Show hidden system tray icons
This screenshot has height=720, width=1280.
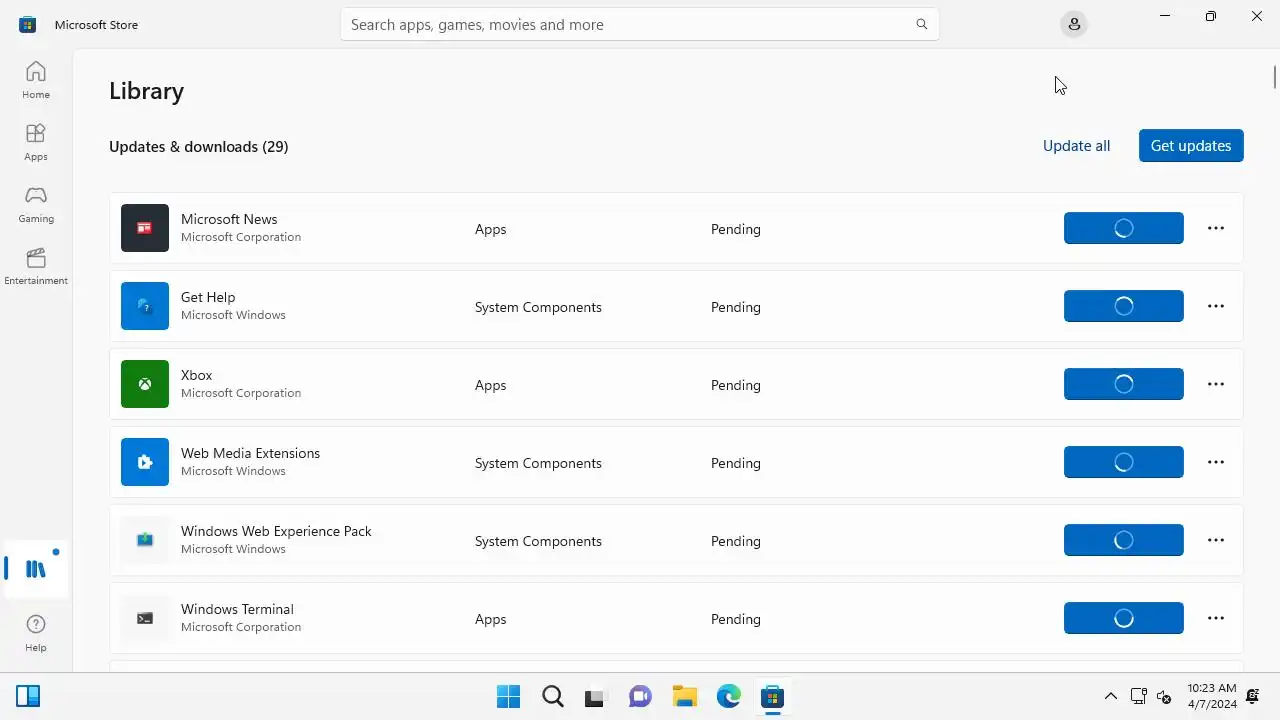pos(1110,696)
